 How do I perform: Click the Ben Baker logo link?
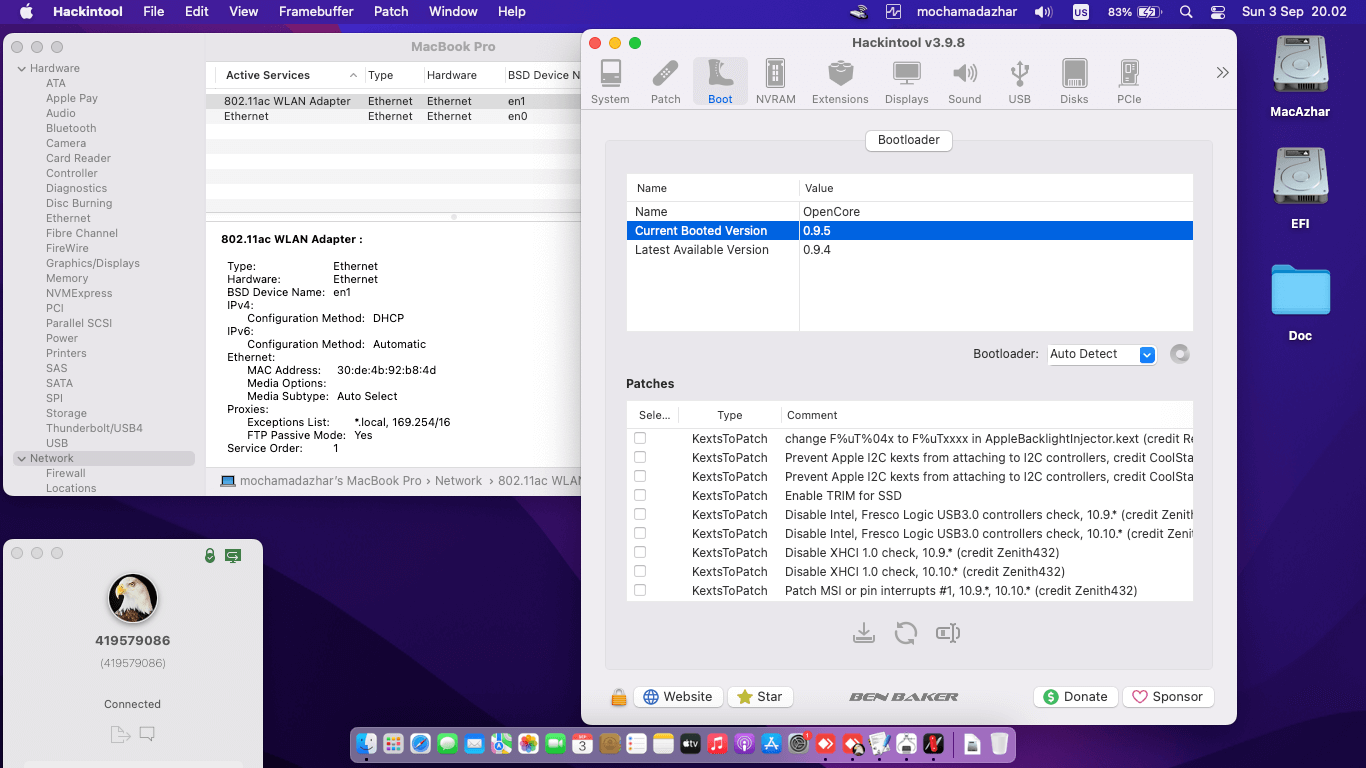tap(904, 697)
